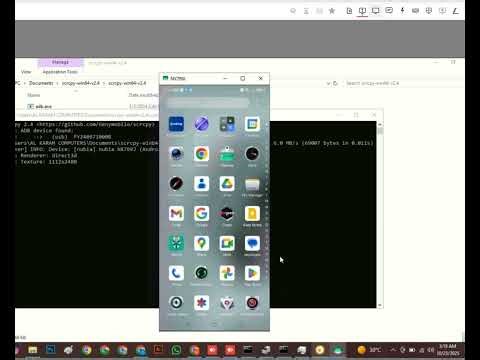The width and height of the screenshot is (480, 360).
Task: Open the Phone dialer app
Action: [x=176, y=273]
